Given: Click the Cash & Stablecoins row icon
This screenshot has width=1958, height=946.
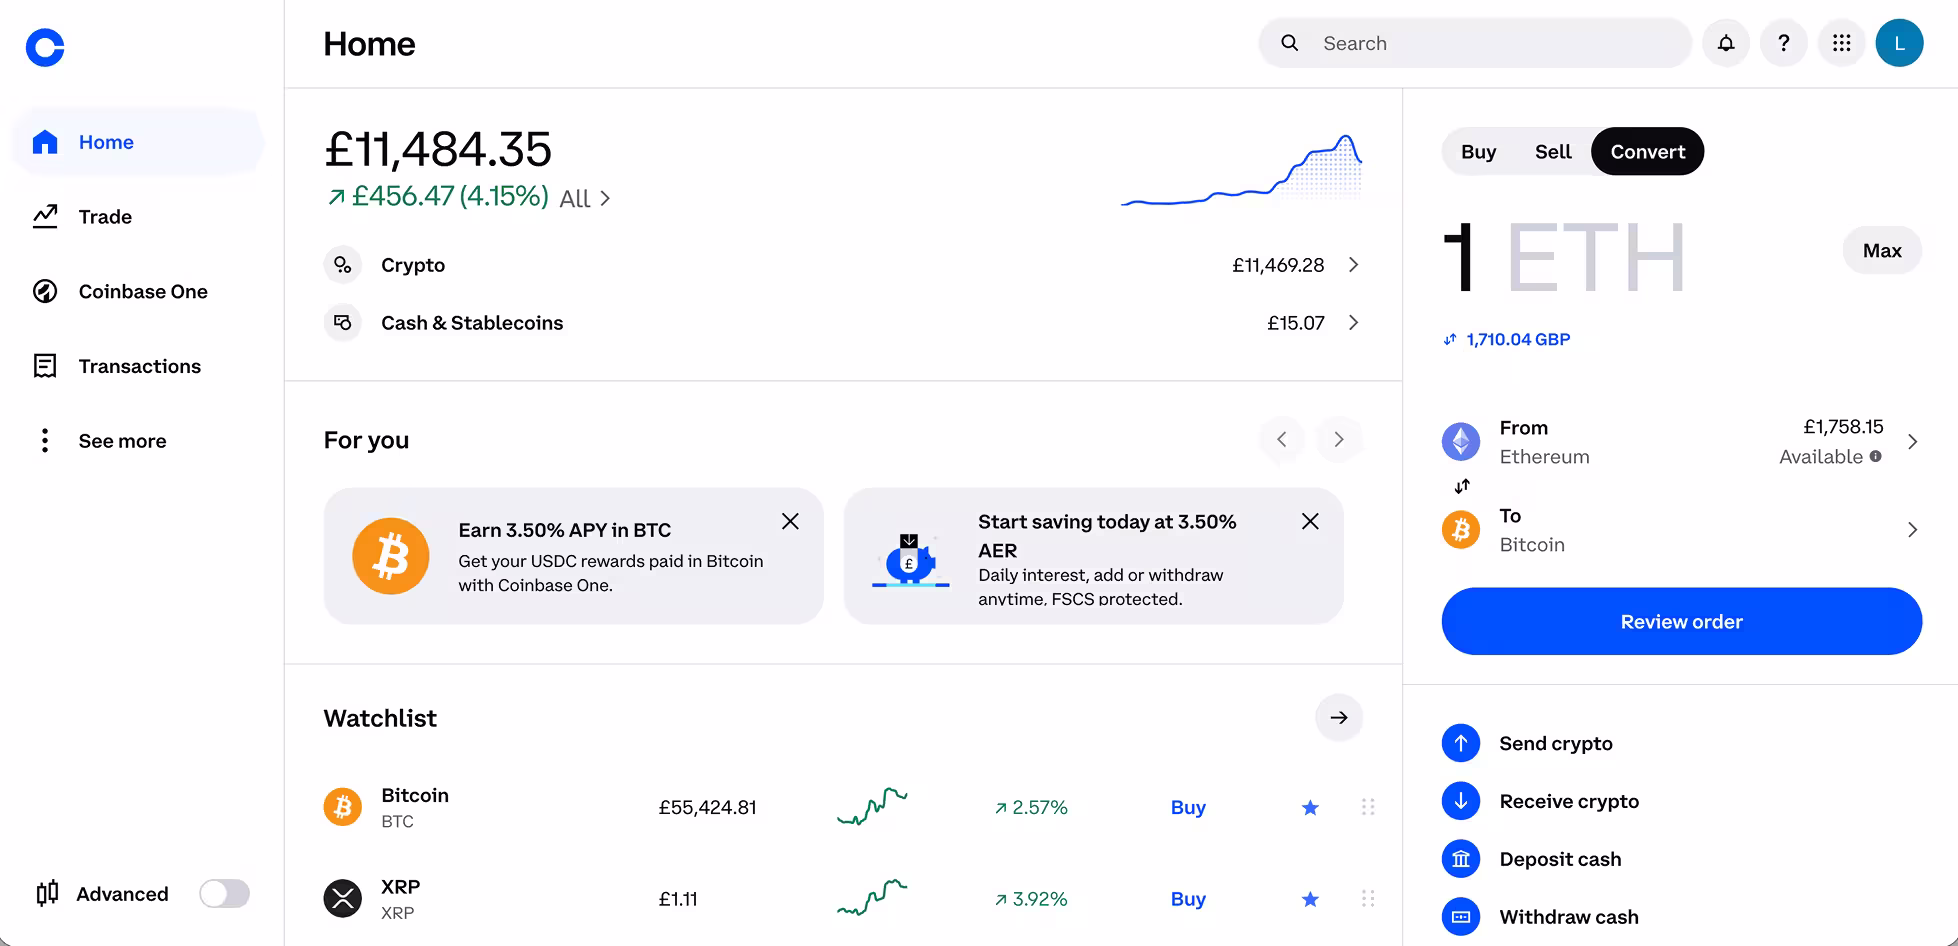Looking at the screenshot, I should pos(343,323).
